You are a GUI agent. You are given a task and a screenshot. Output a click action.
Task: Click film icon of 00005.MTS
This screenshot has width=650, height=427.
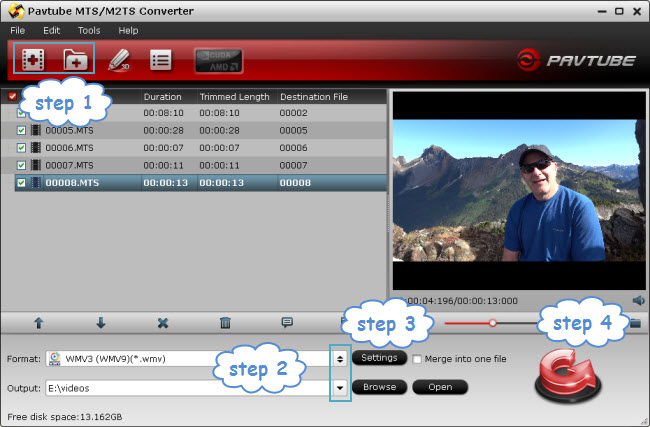tap(36, 130)
